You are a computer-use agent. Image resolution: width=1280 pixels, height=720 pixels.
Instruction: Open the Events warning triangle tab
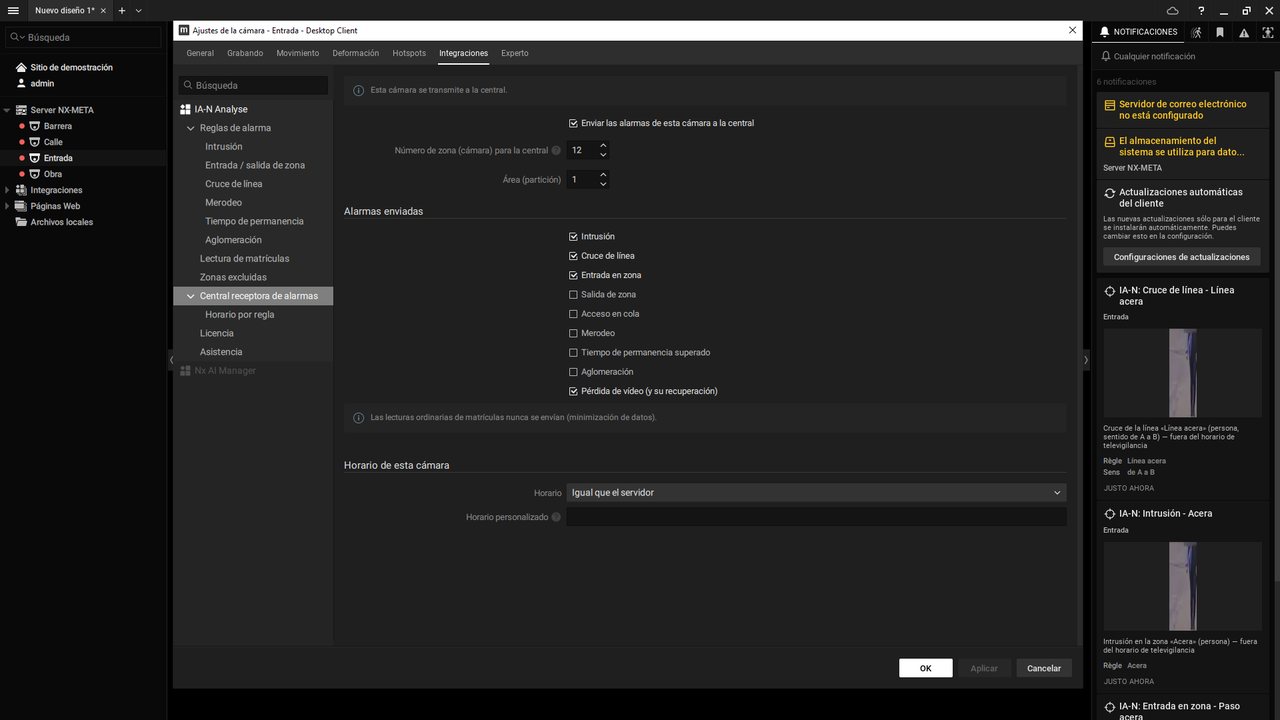[1244, 32]
